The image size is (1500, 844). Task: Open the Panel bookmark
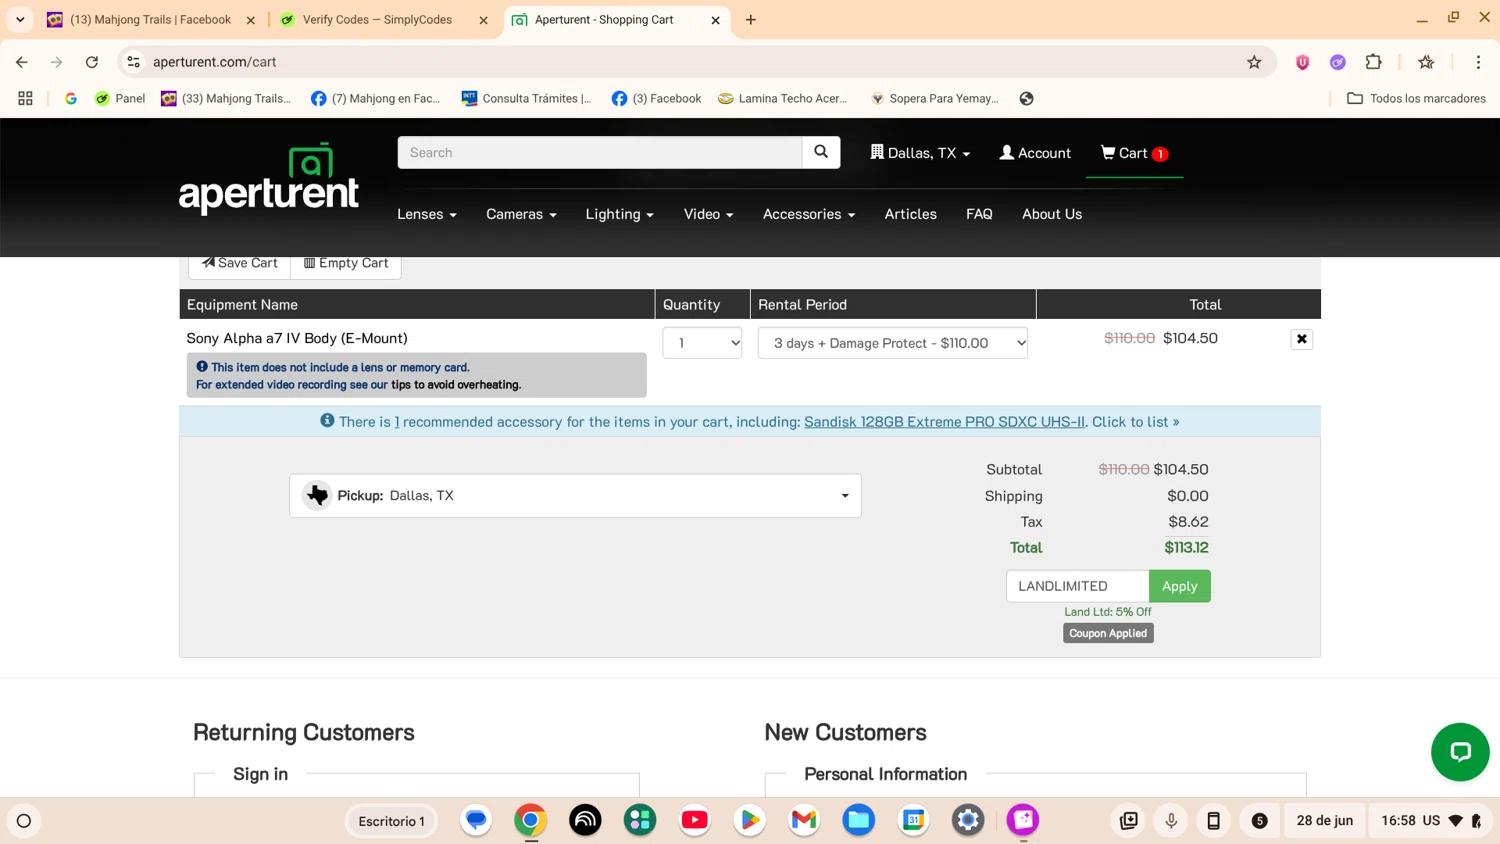pyautogui.click(x=120, y=98)
